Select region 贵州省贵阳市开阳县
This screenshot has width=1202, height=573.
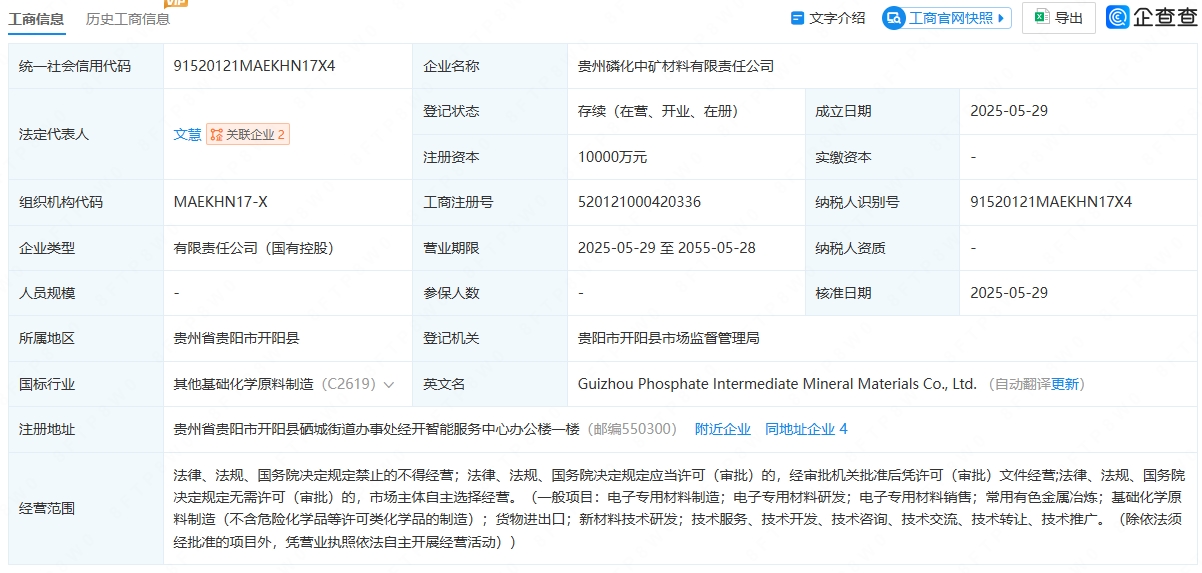coord(236,338)
